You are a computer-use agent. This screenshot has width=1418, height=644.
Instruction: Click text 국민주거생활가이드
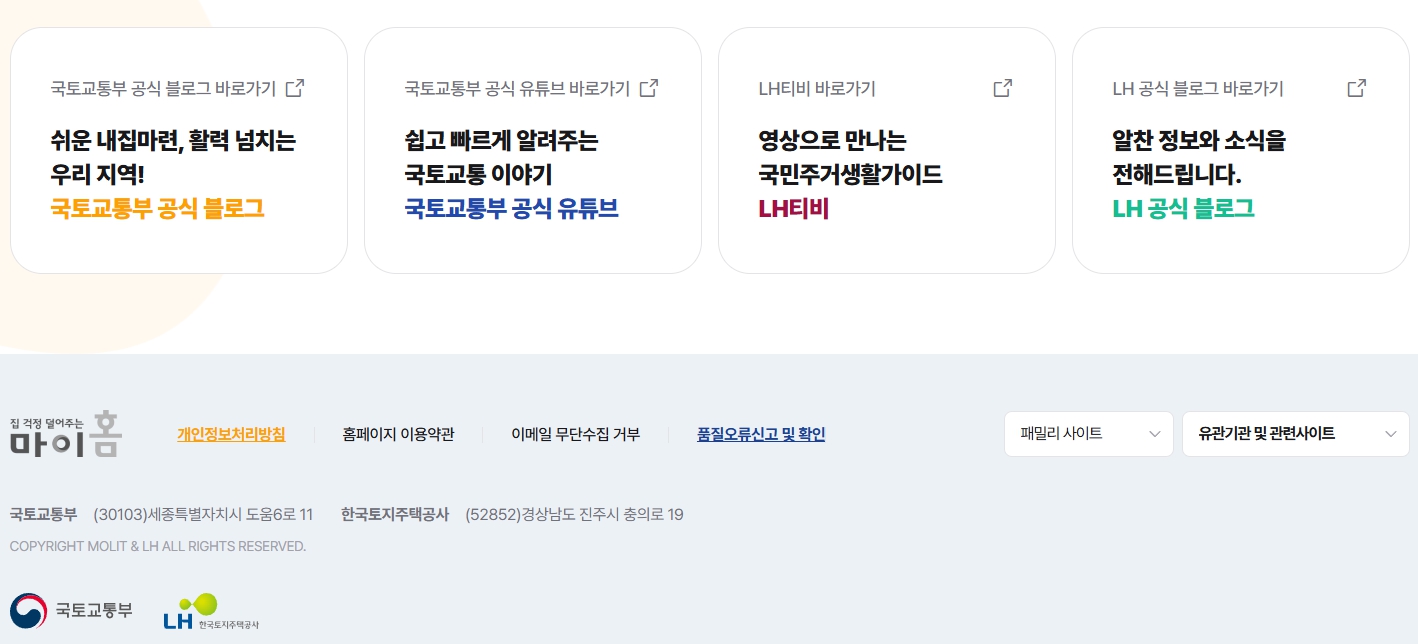coord(850,174)
